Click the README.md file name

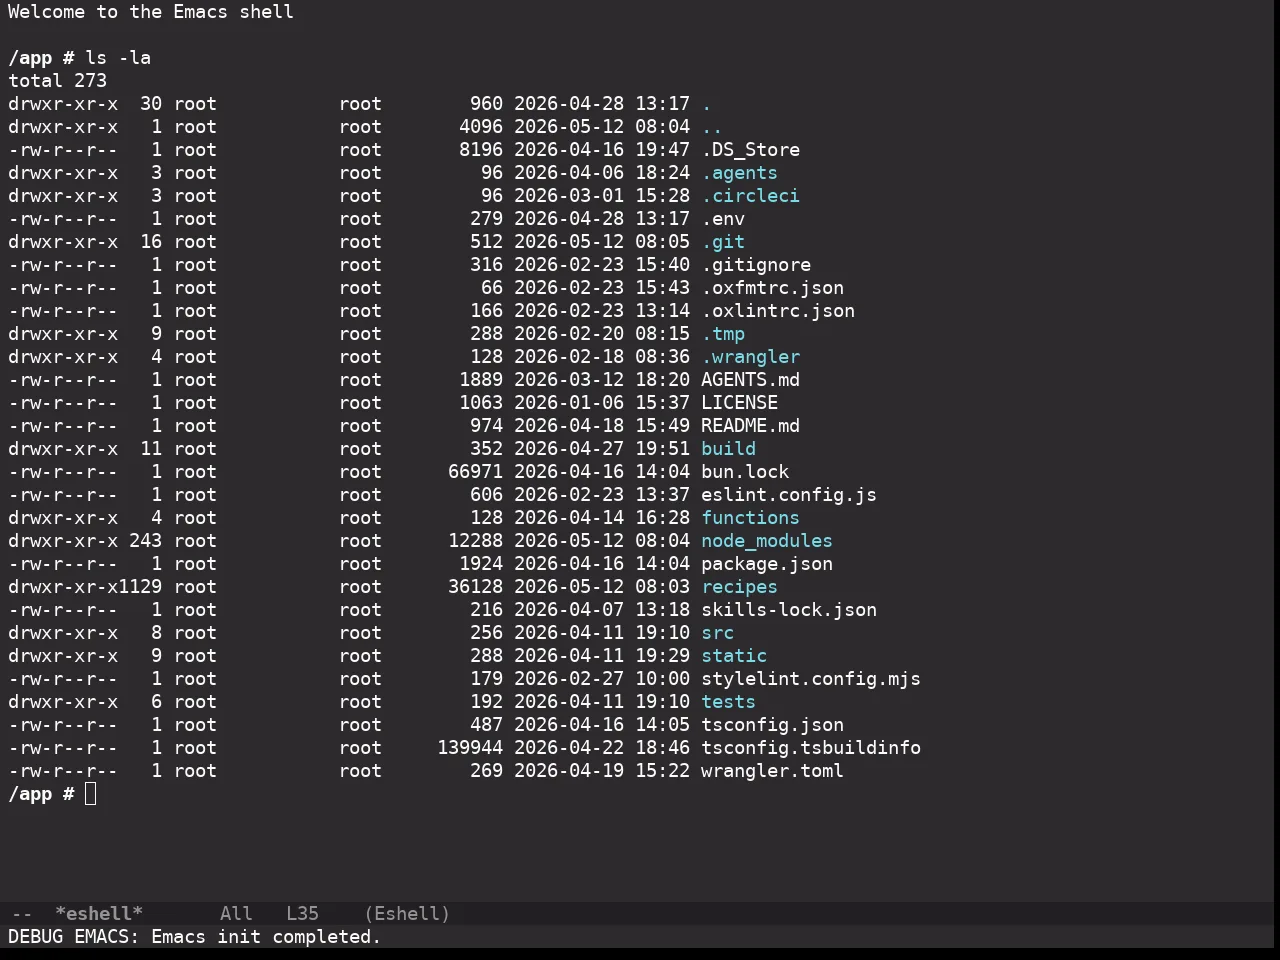click(x=750, y=426)
